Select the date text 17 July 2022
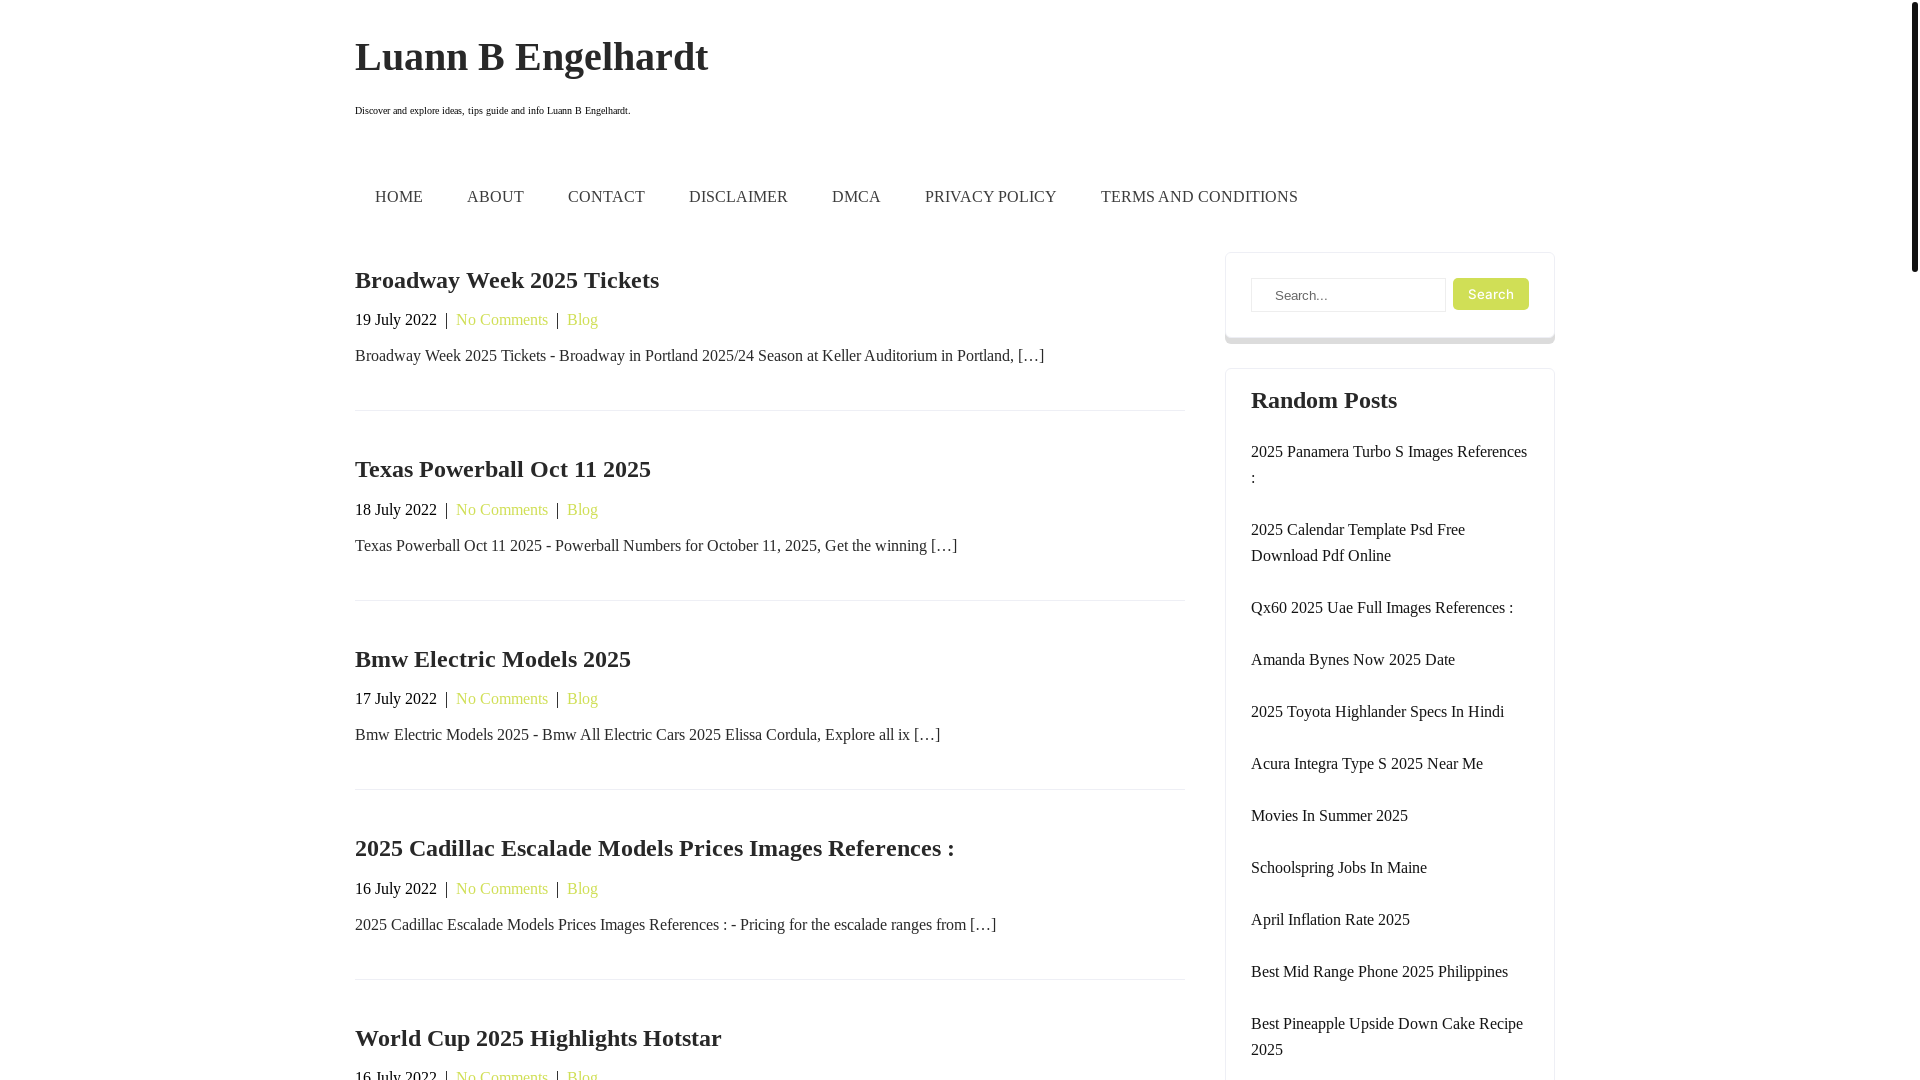The width and height of the screenshot is (1920, 1080). point(396,699)
